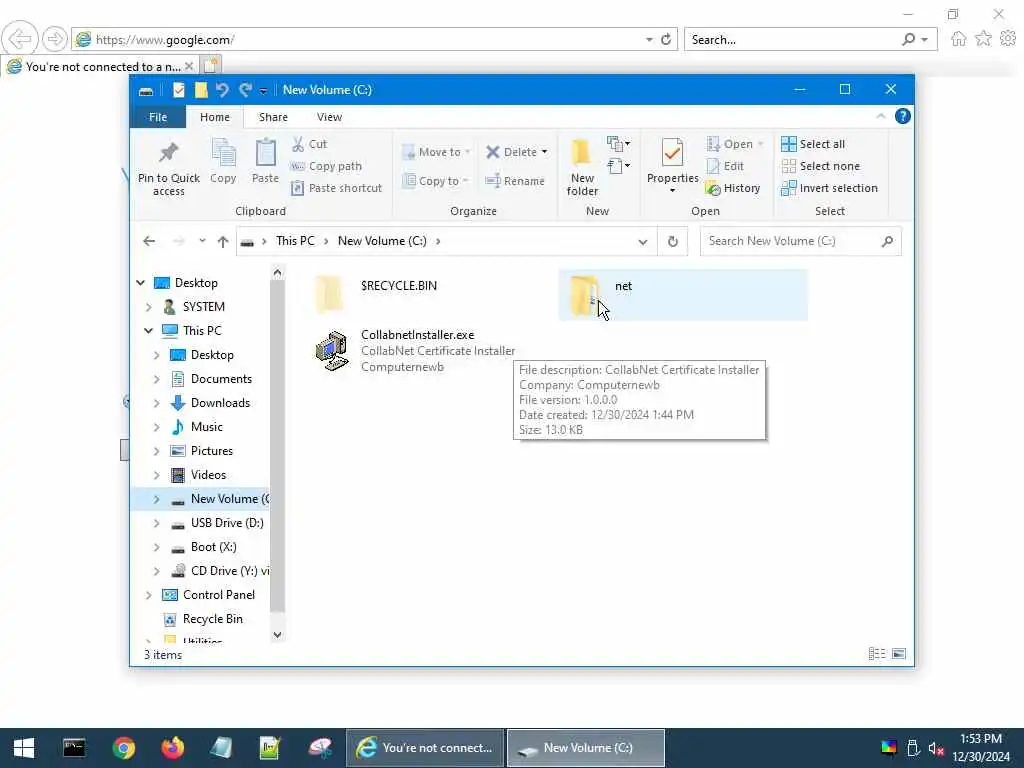1024x768 pixels.
Task: Click Search New Volume (C:) box
Action: (x=801, y=241)
